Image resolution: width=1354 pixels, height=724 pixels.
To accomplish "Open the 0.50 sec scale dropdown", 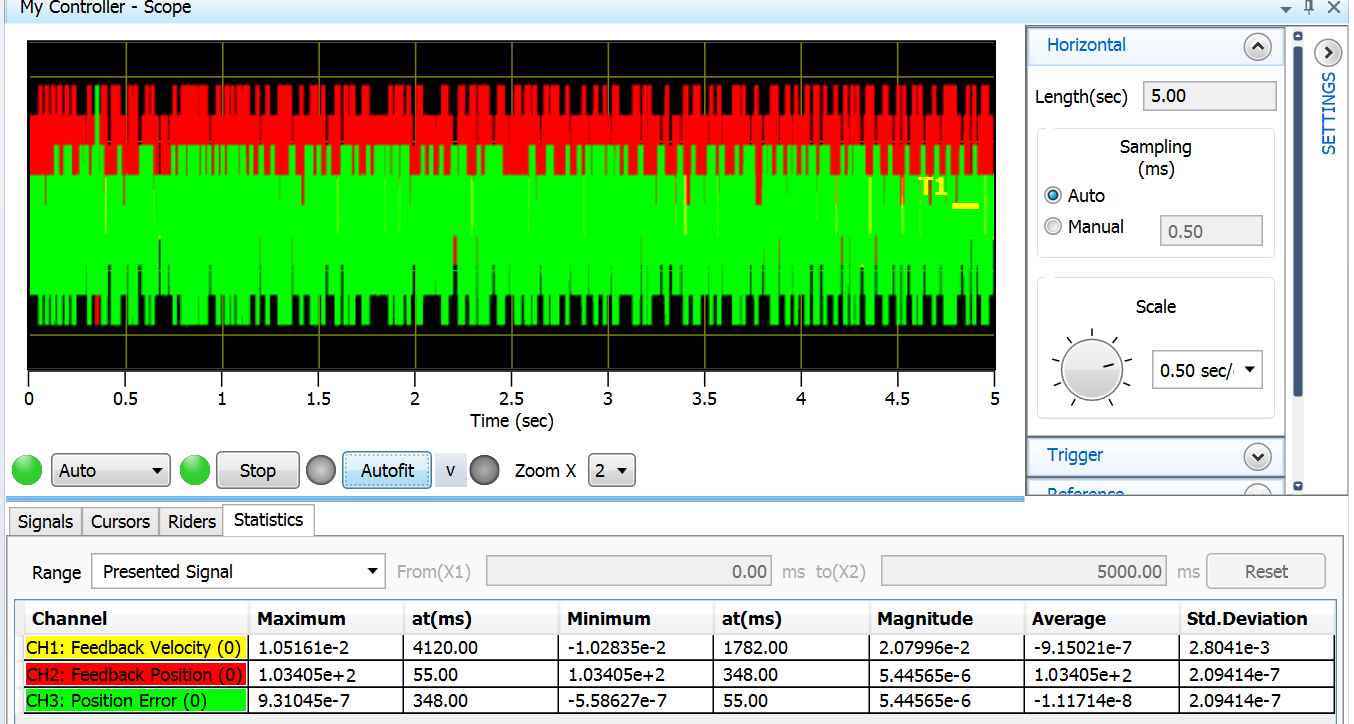I will (x=1207, y=370).
